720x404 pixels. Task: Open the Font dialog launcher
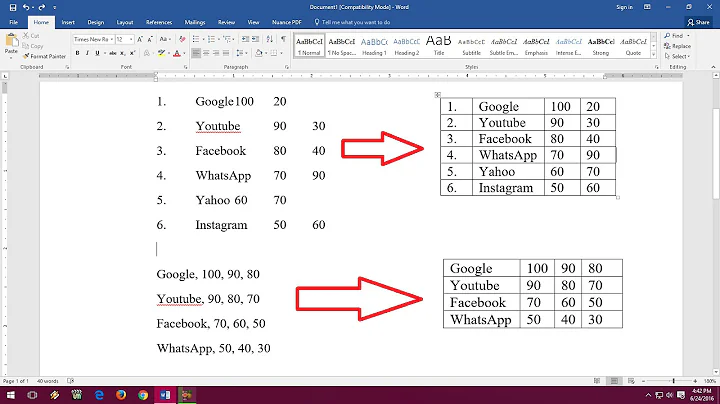click(186, 67)
